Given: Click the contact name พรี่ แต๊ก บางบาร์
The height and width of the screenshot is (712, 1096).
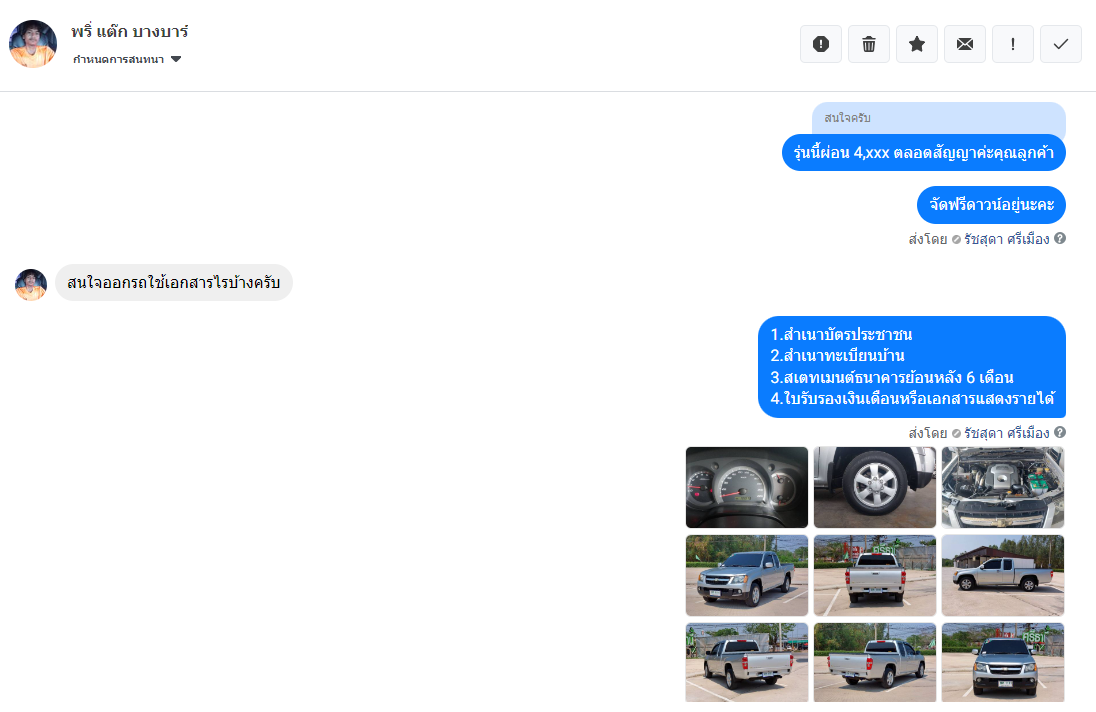Looking at the screenshot, I should [x=130, y=31].
